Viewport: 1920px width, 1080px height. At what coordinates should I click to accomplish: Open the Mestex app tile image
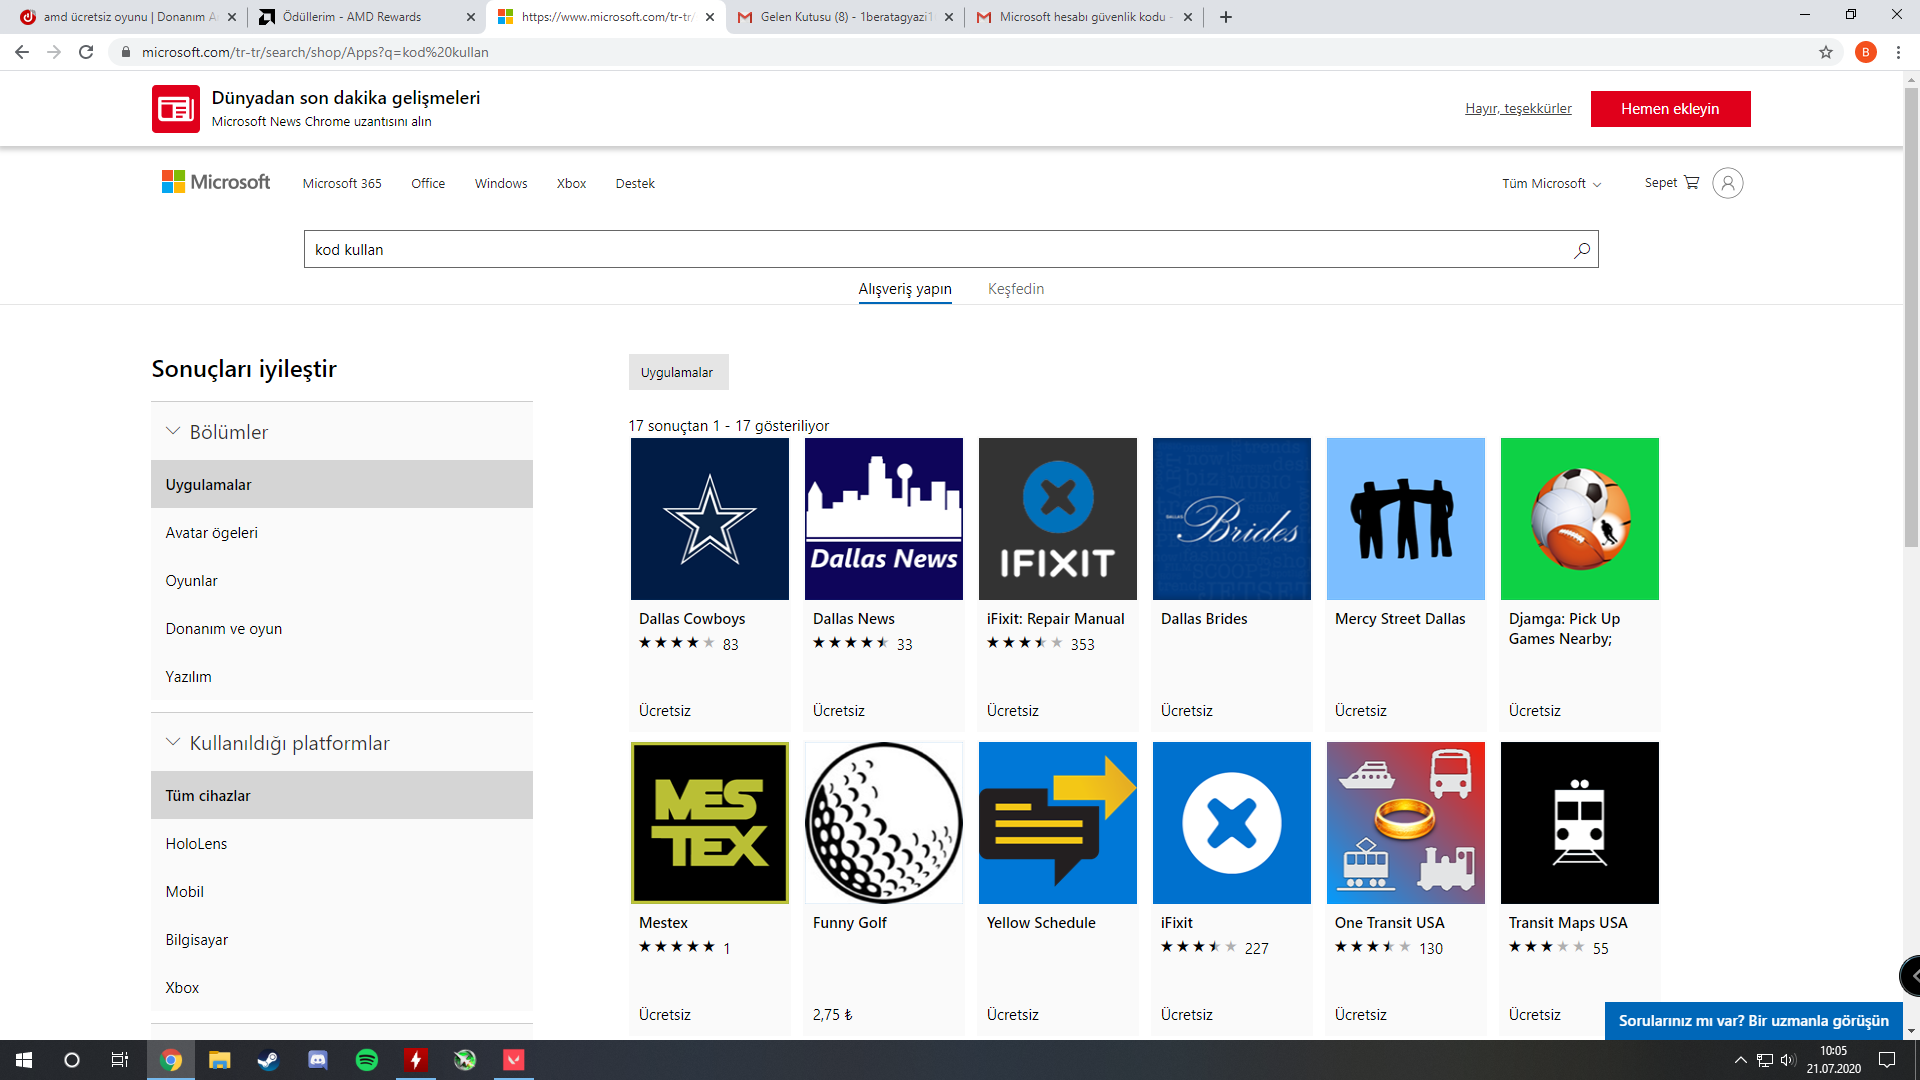[x=709, y=823]
